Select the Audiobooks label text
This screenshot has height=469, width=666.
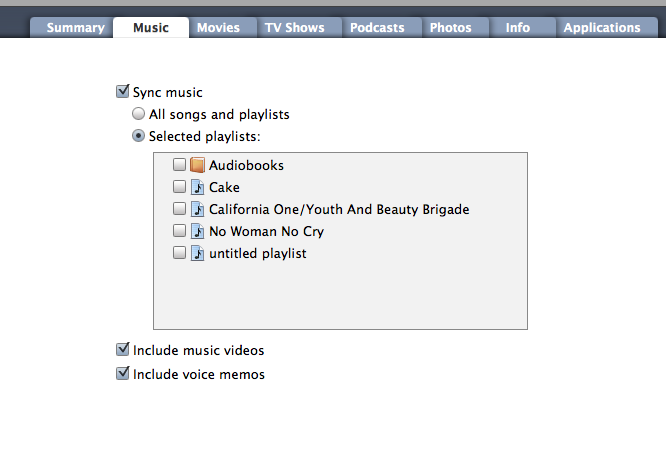pyautogui.click(x=246, y=165)
